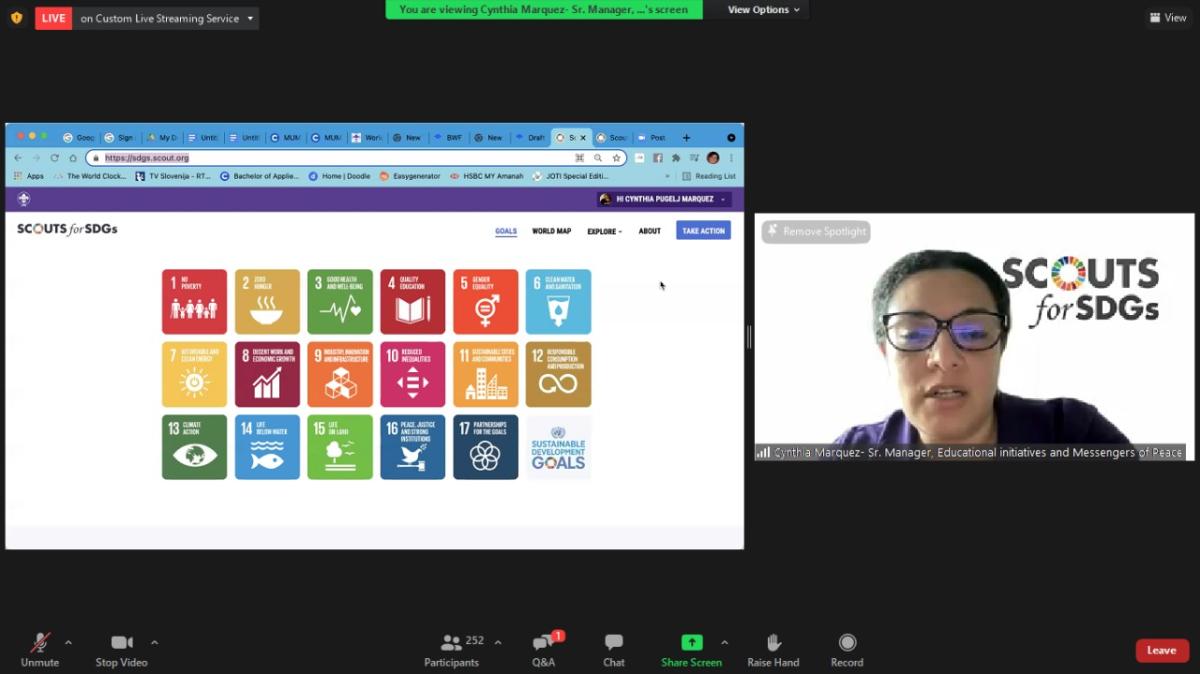Expand the View Options dropdown
Viewport: 1200px width, 674px height.
(764, 10)
